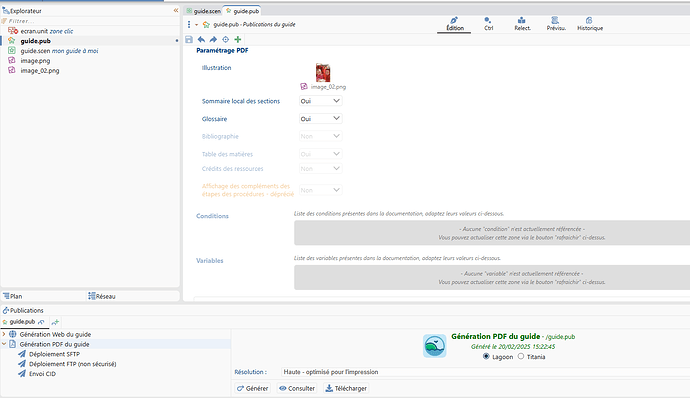Collapse the Explorateur panel with double chevron
This screenshot has height=398, width=690.
pos(176,11)
